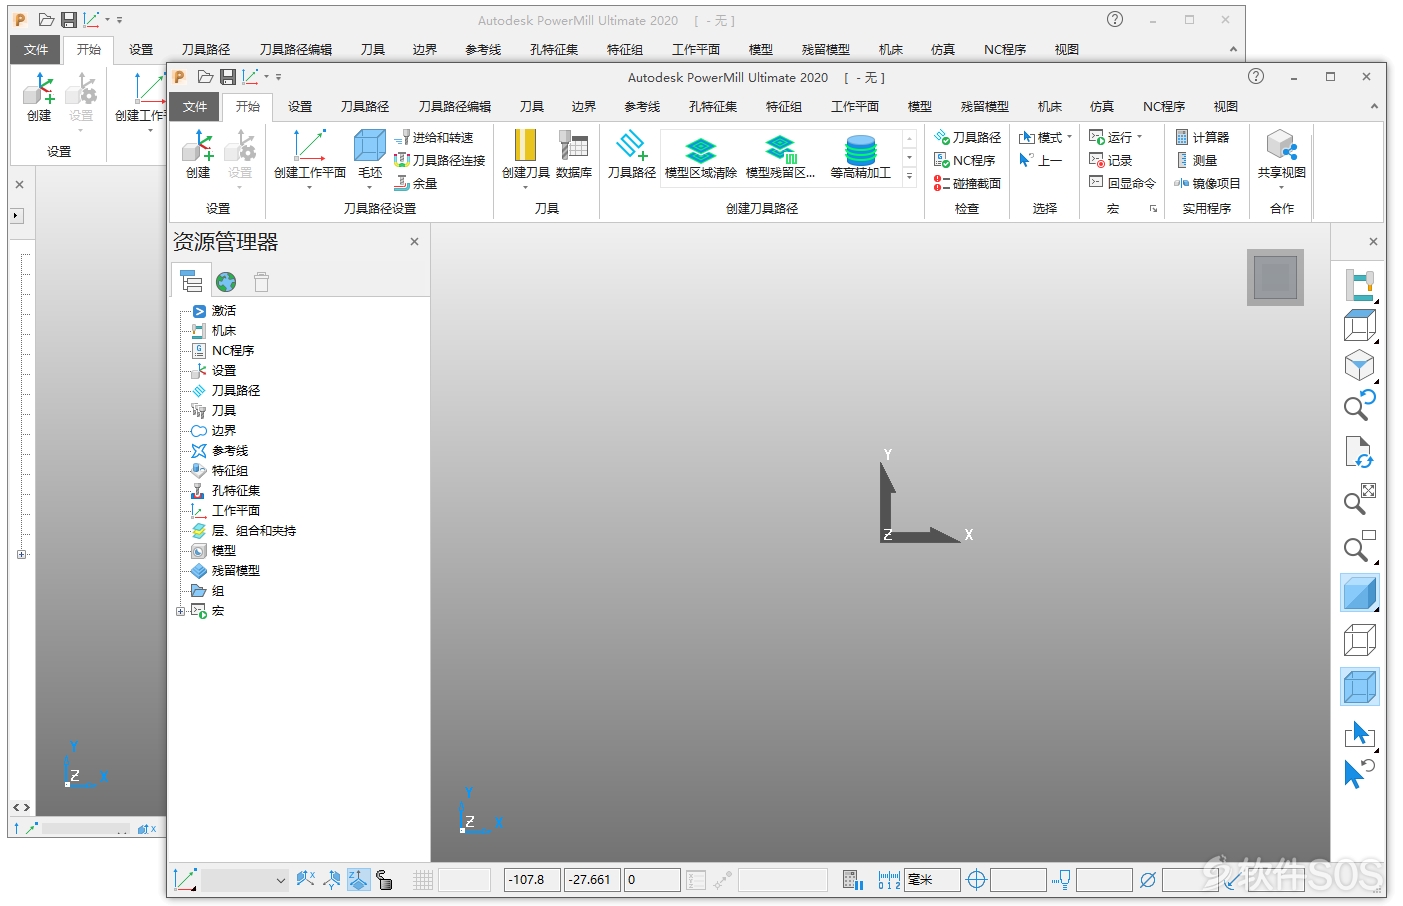
Task: Click the 共享视图 shared views icon
Action: click(1281, 154)
